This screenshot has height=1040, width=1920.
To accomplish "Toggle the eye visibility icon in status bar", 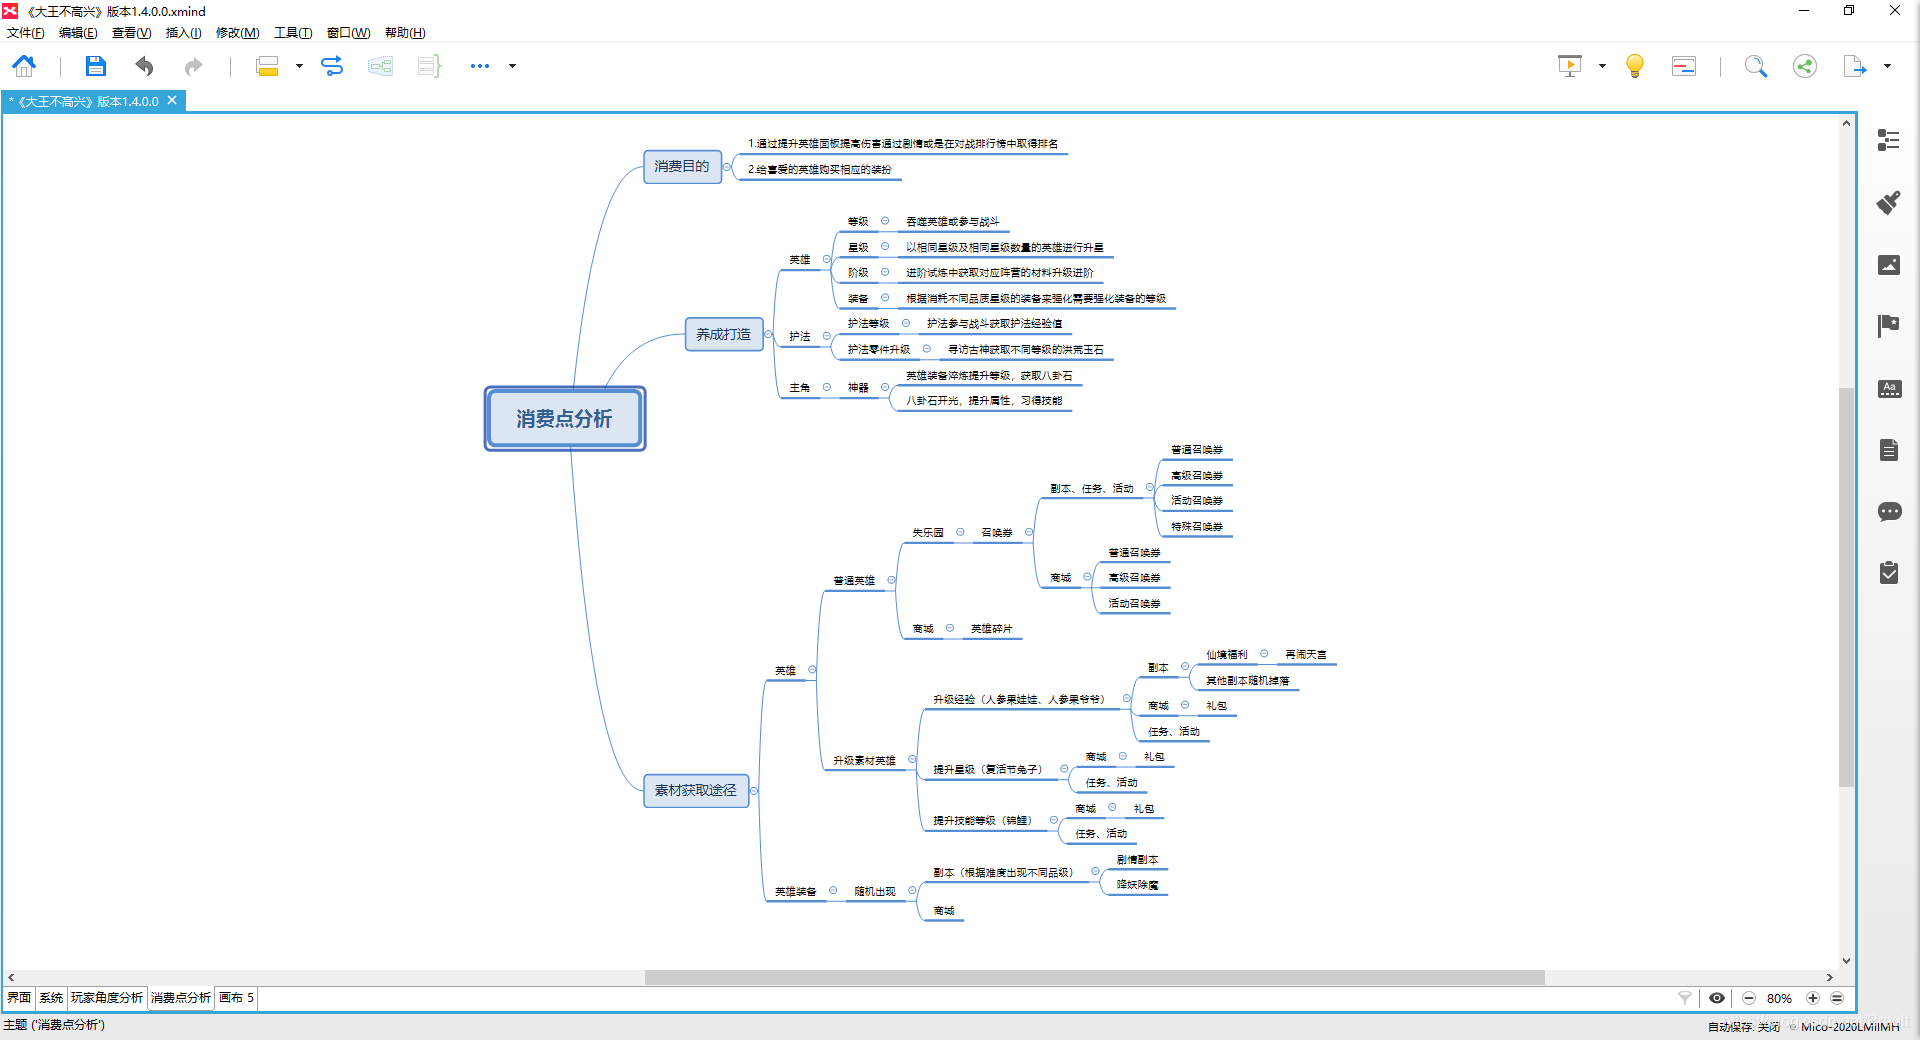I will (1717, 998).
